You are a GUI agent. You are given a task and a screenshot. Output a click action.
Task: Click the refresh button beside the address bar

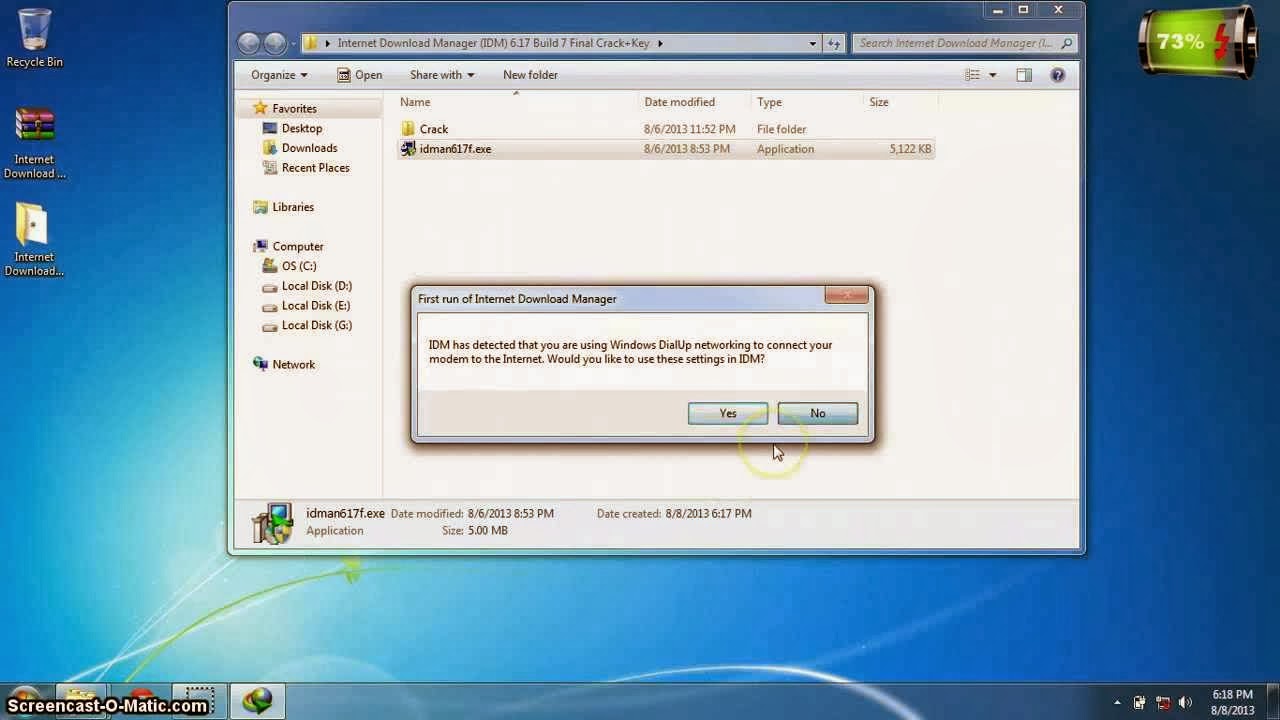[x=835, y=43]
